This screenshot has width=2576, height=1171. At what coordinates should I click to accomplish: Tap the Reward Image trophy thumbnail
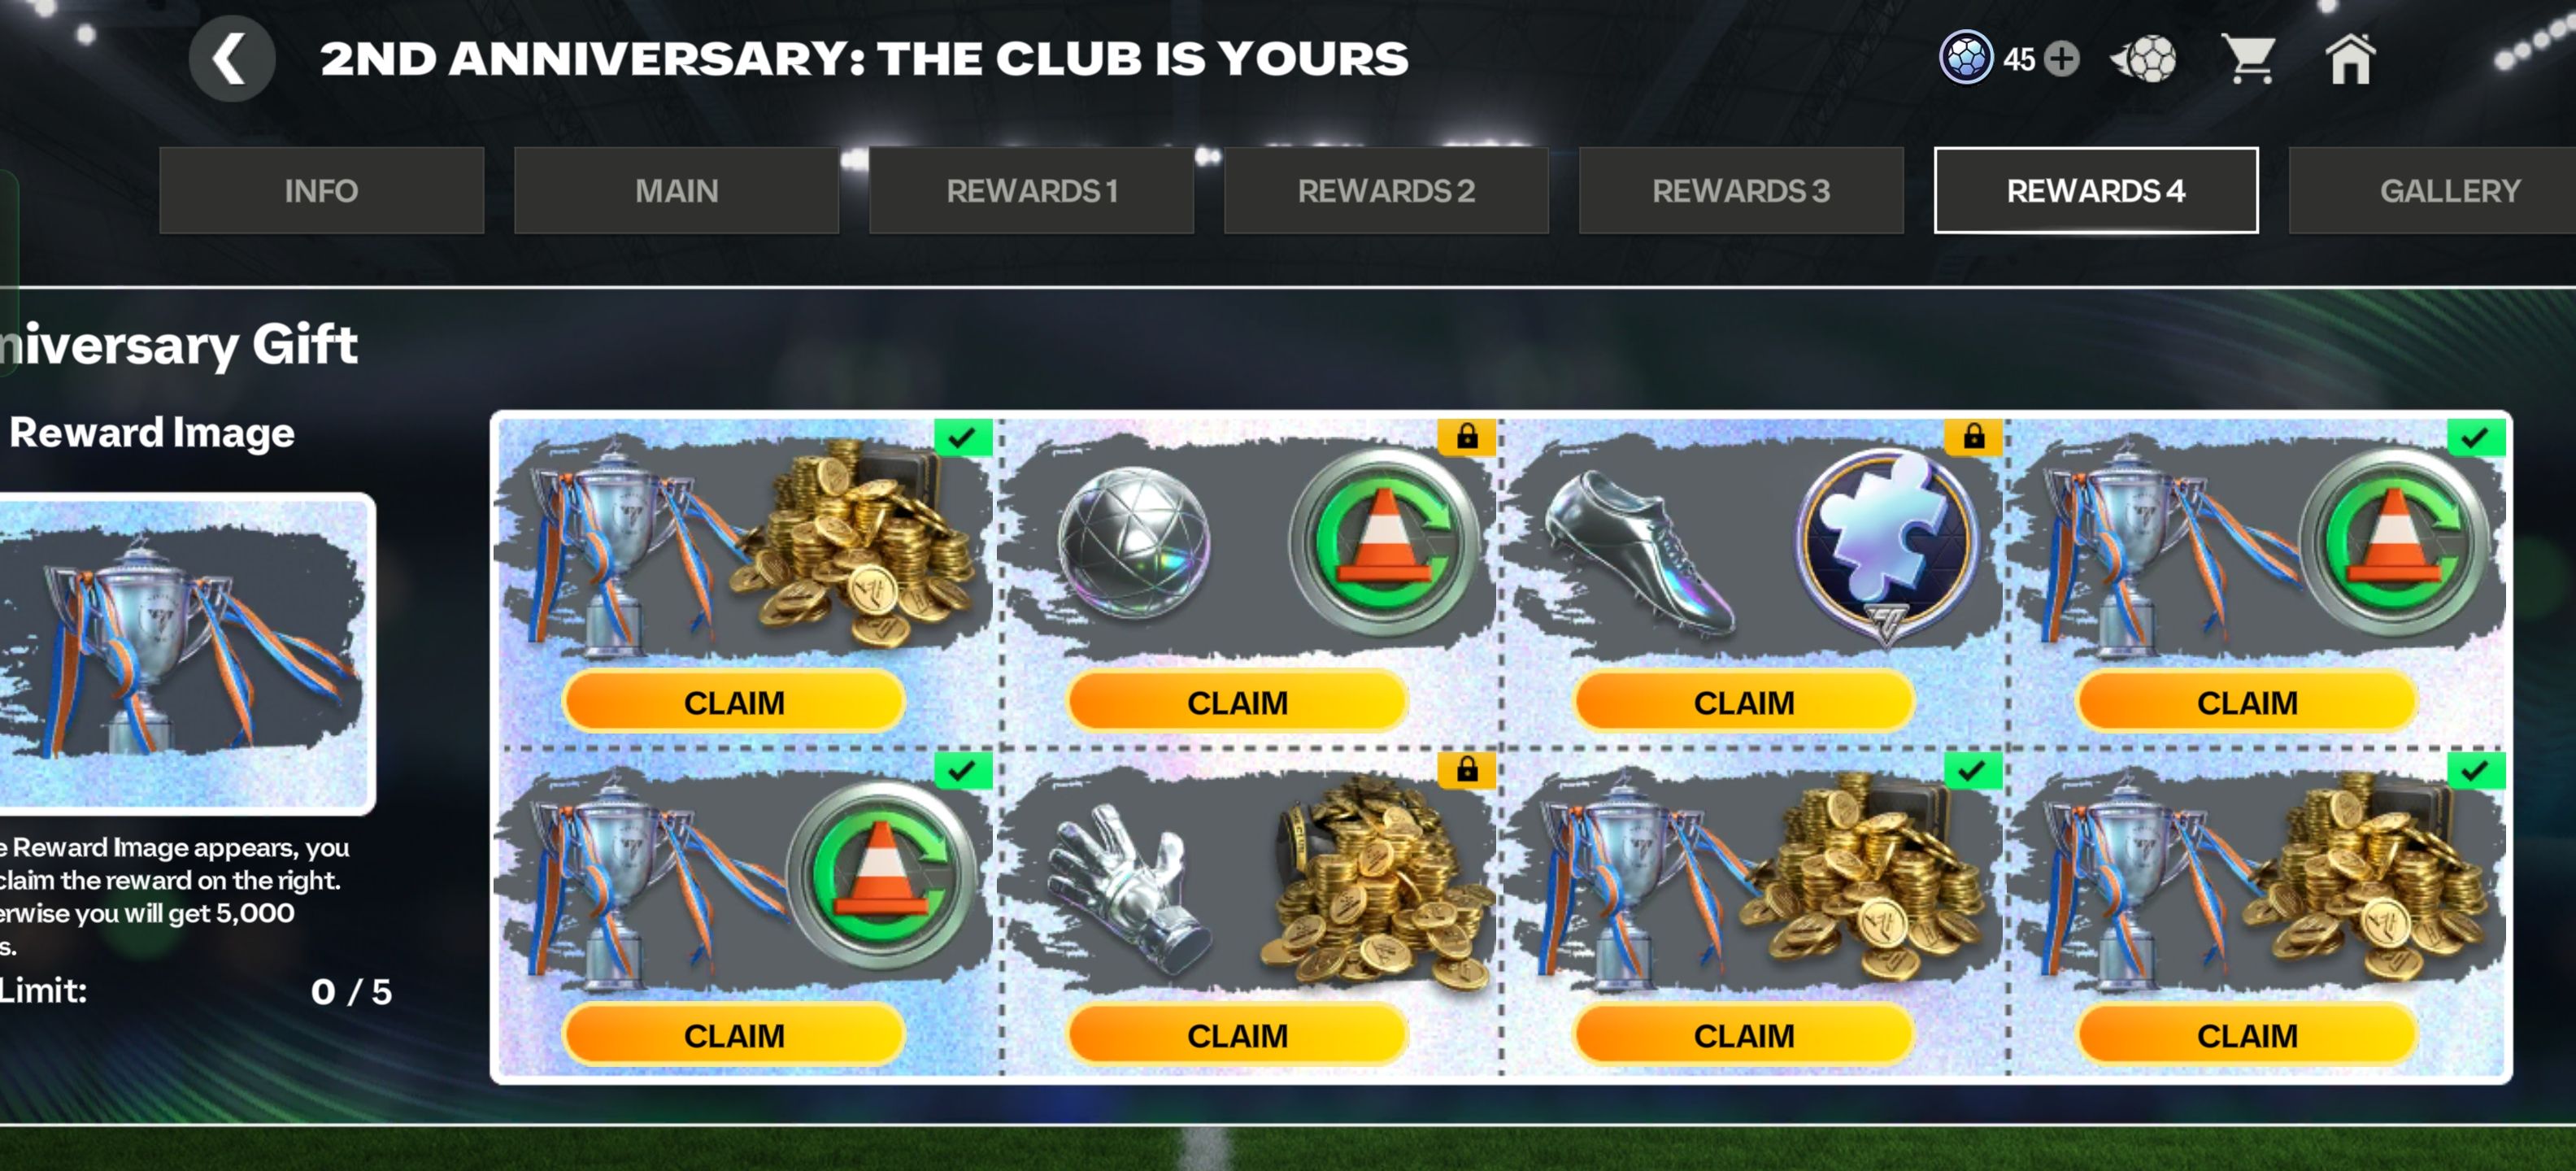pyautogui.click(x=186, y=653)
